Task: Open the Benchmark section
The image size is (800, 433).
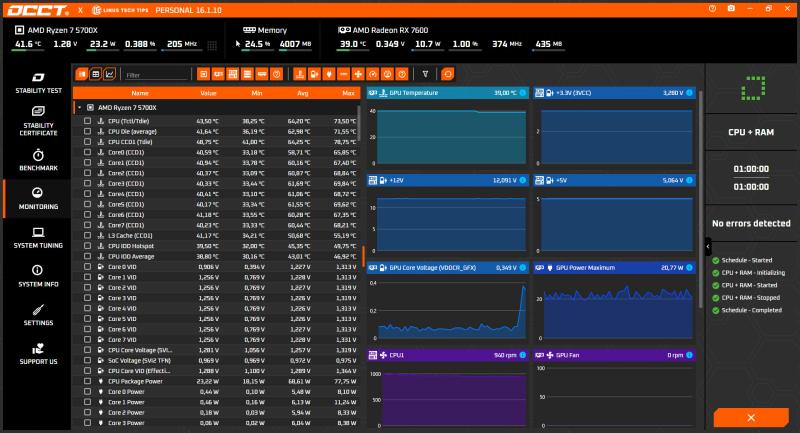Action: point(38,160)
